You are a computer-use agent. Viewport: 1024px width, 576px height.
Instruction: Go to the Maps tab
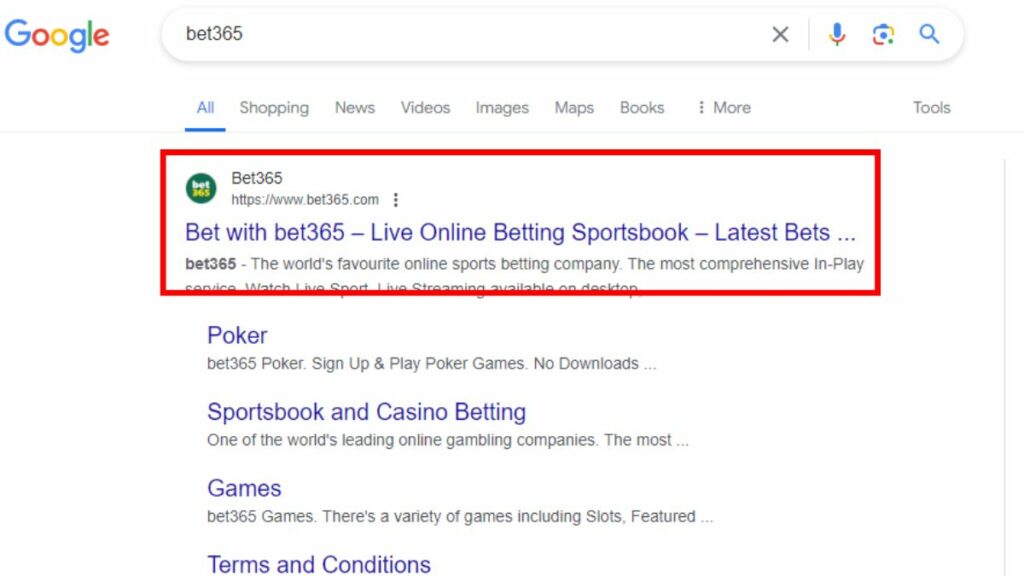pyautogui.click(x=574, y=108)
